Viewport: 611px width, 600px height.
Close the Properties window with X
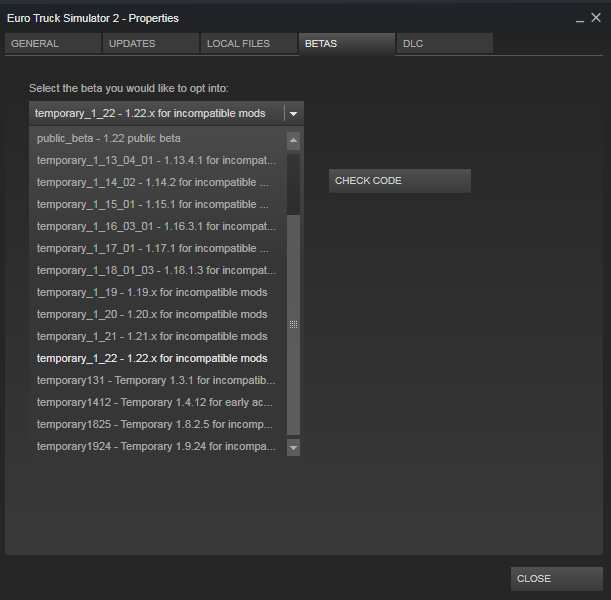(x=596, y=18)
